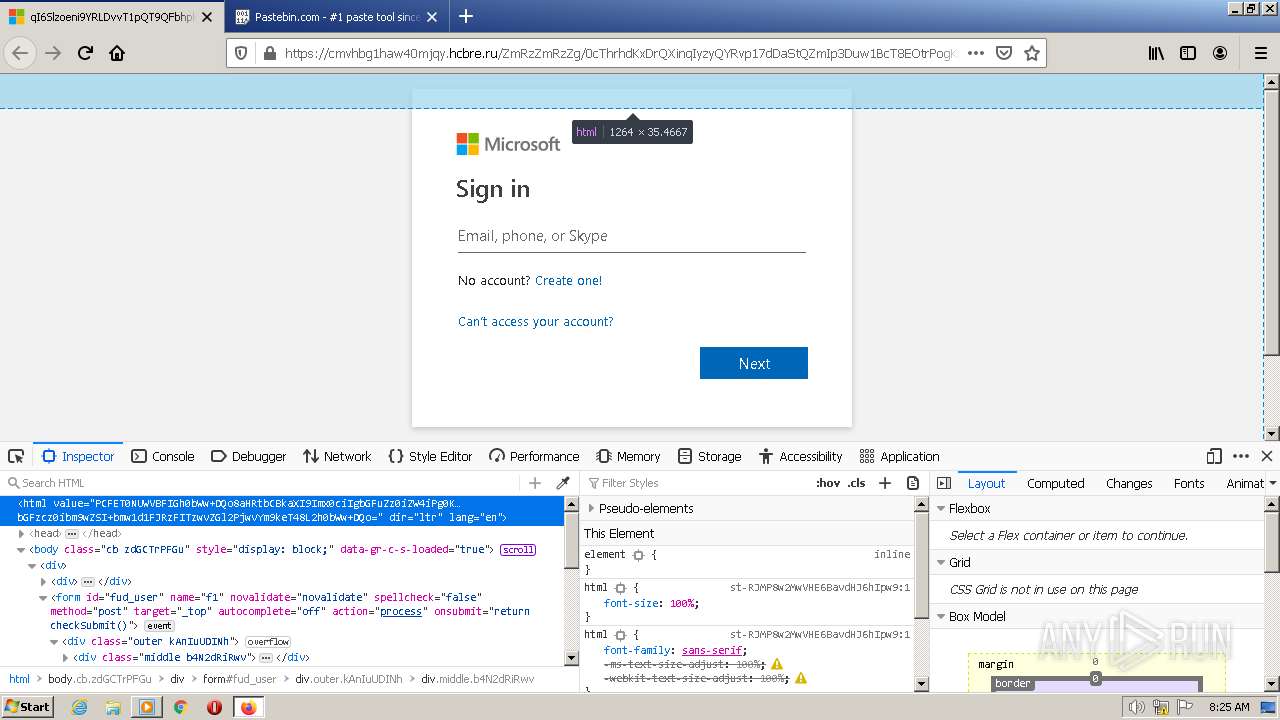Viewport: 1280px width, 720px height.
Task: Click the Firefox icon in taskbar
Action: 248,707
